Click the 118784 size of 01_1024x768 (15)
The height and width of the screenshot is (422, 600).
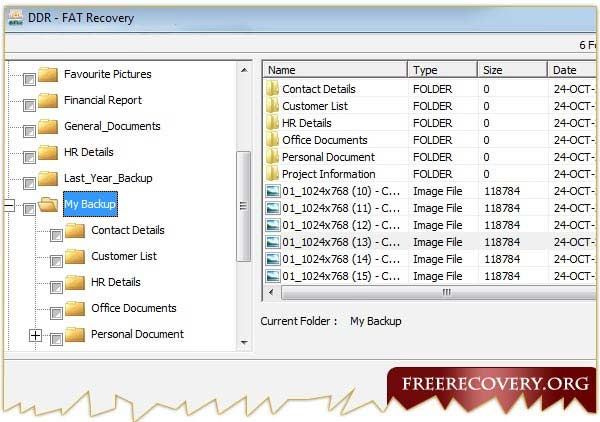[502, 276]
